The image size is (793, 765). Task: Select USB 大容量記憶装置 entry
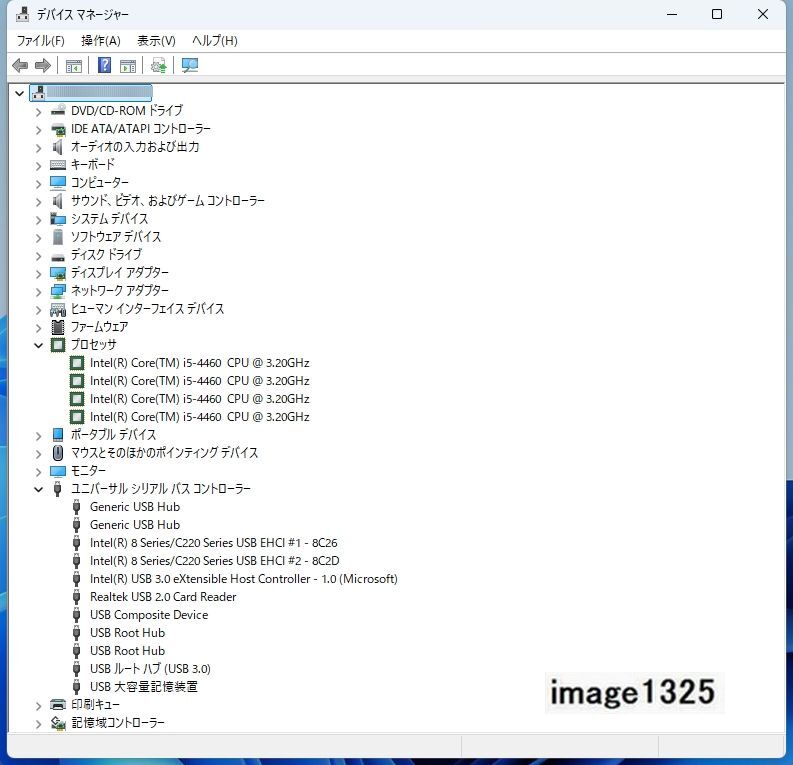144,687
